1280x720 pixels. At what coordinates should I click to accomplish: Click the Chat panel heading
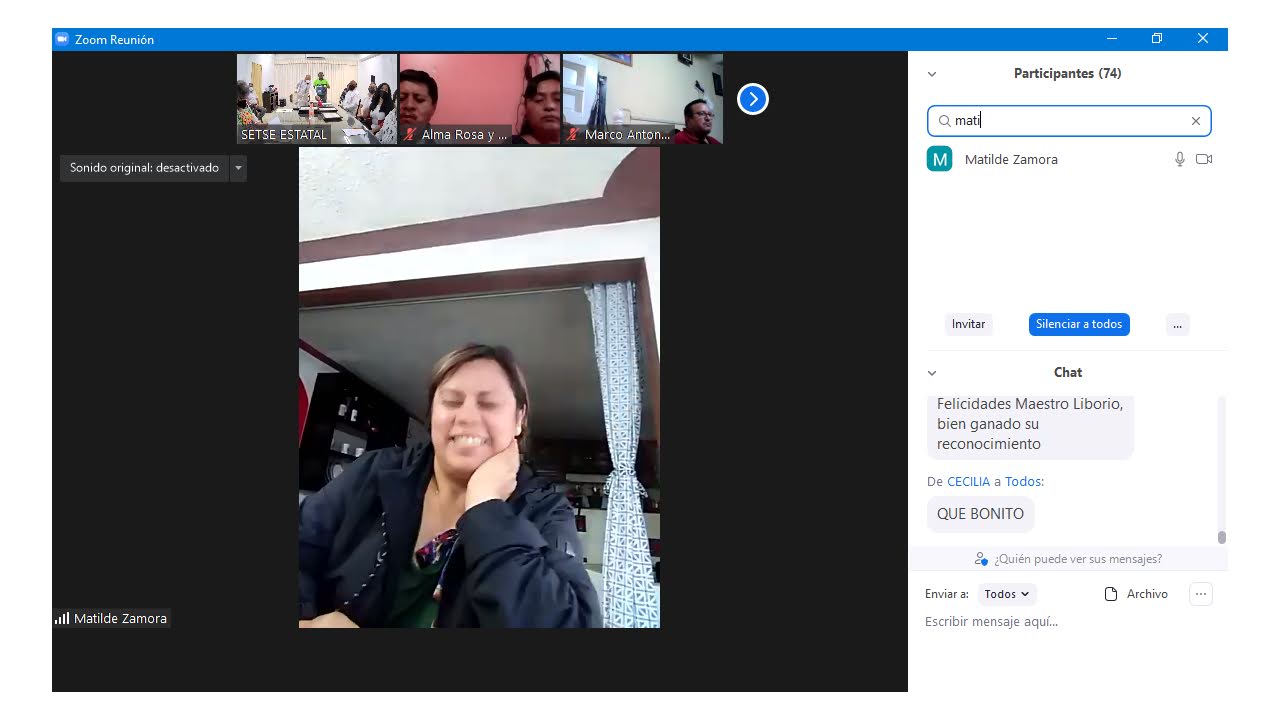tap(1067, 372)
